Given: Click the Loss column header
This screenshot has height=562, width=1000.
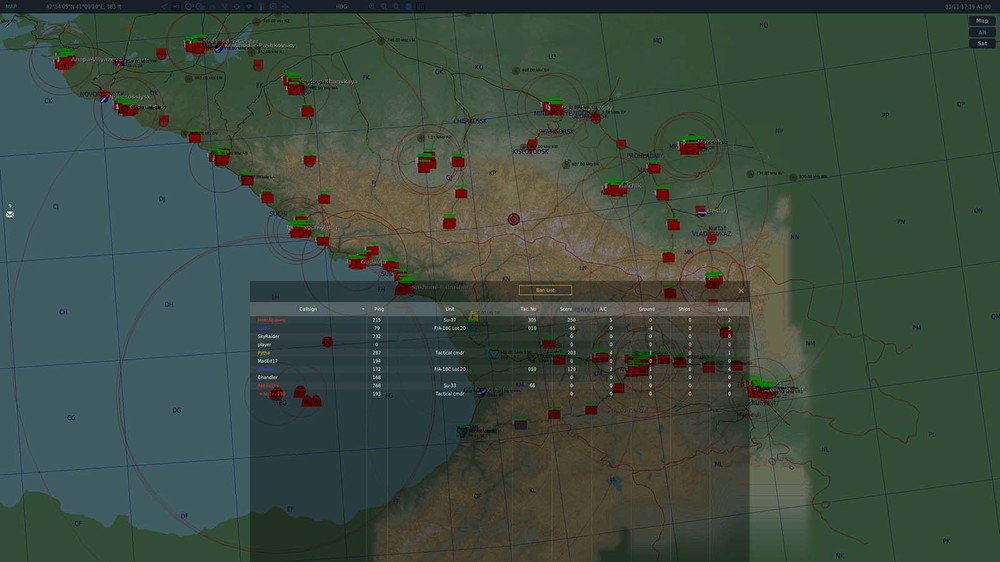Looking at the screenshot, I should 723,309.
